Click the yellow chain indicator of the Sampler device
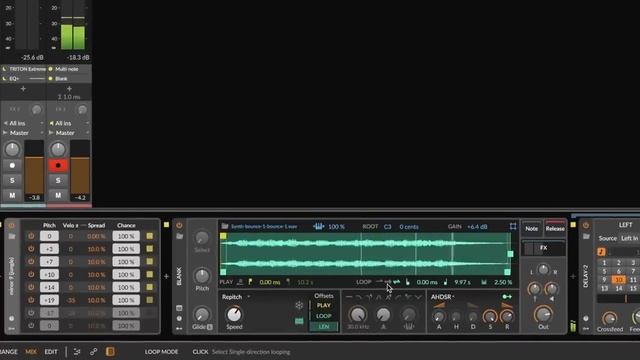 pyautogui.click(x=166, y=224)
